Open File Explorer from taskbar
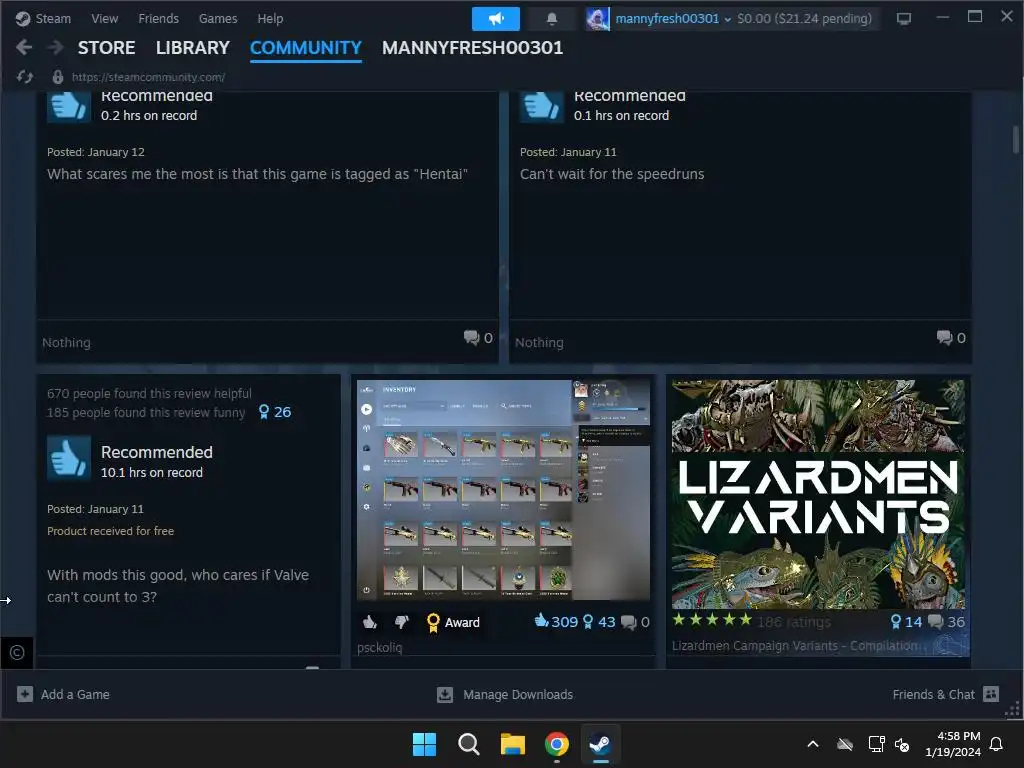Screen dimensions: 1024x768 click(513, 744)
